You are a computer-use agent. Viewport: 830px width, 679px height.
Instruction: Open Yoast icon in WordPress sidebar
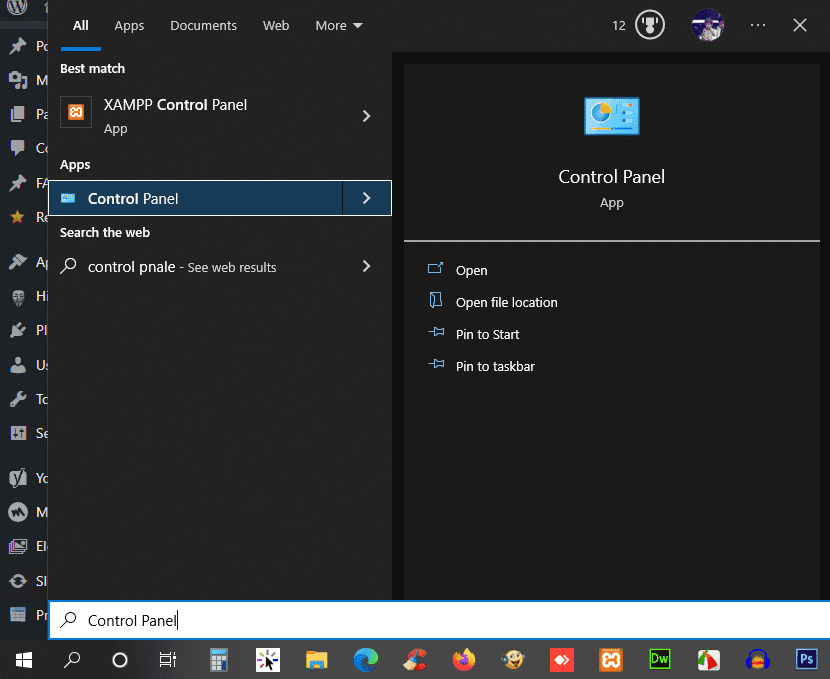point(18,478)
